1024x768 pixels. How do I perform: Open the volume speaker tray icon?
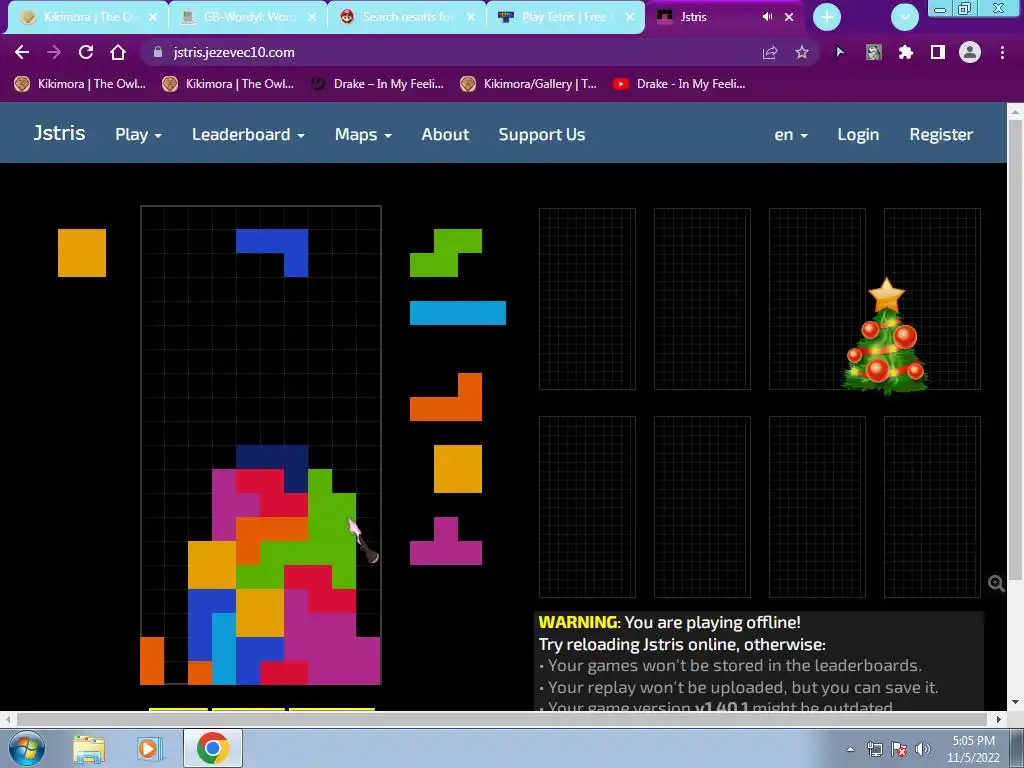pos(923,749)
